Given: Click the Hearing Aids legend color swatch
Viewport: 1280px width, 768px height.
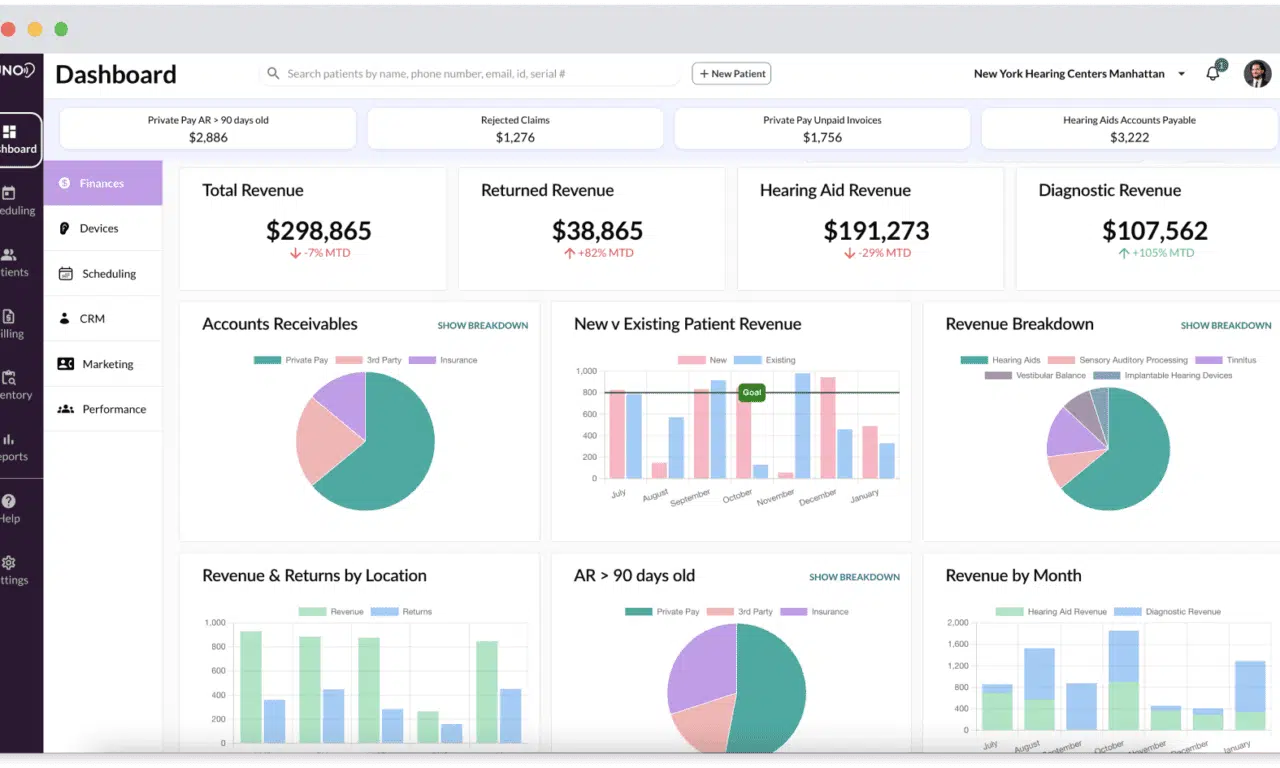Looking at the screenshot, I should click(973, 360).
